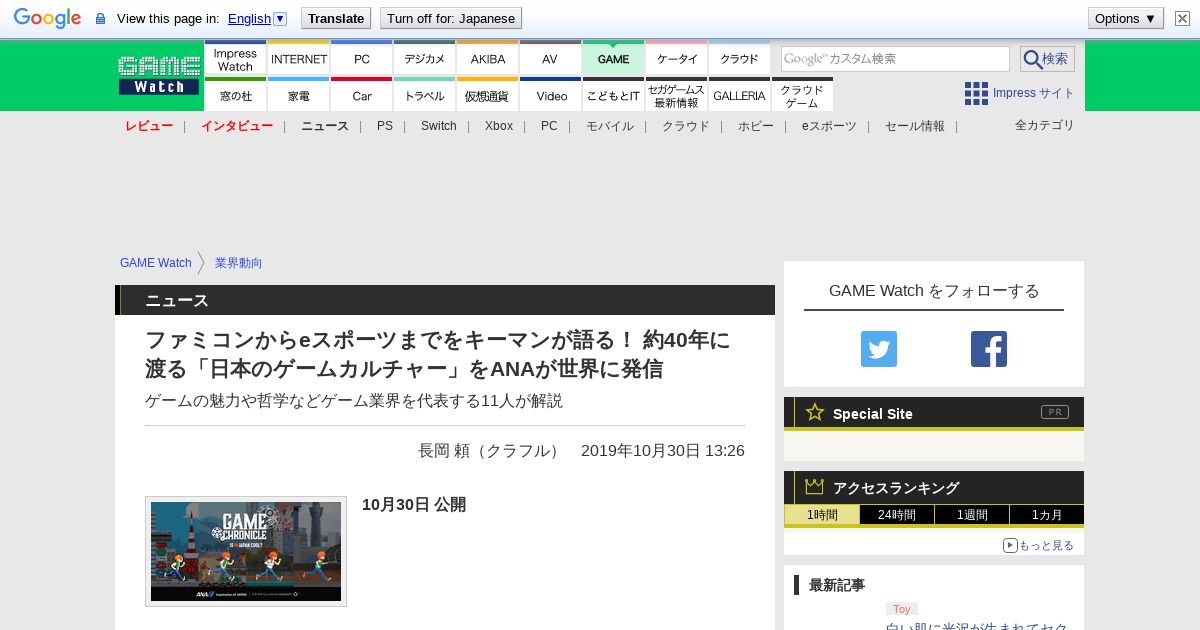
Task: Focus the Google custom search field
Action: [895, 59]
